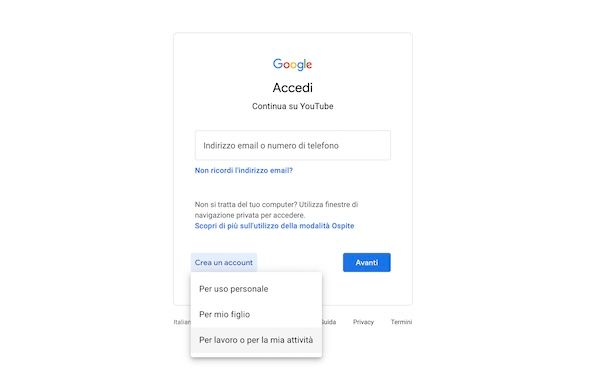
Task: Click the 'Accedi' heading text
Action: (x=293, y=88)
